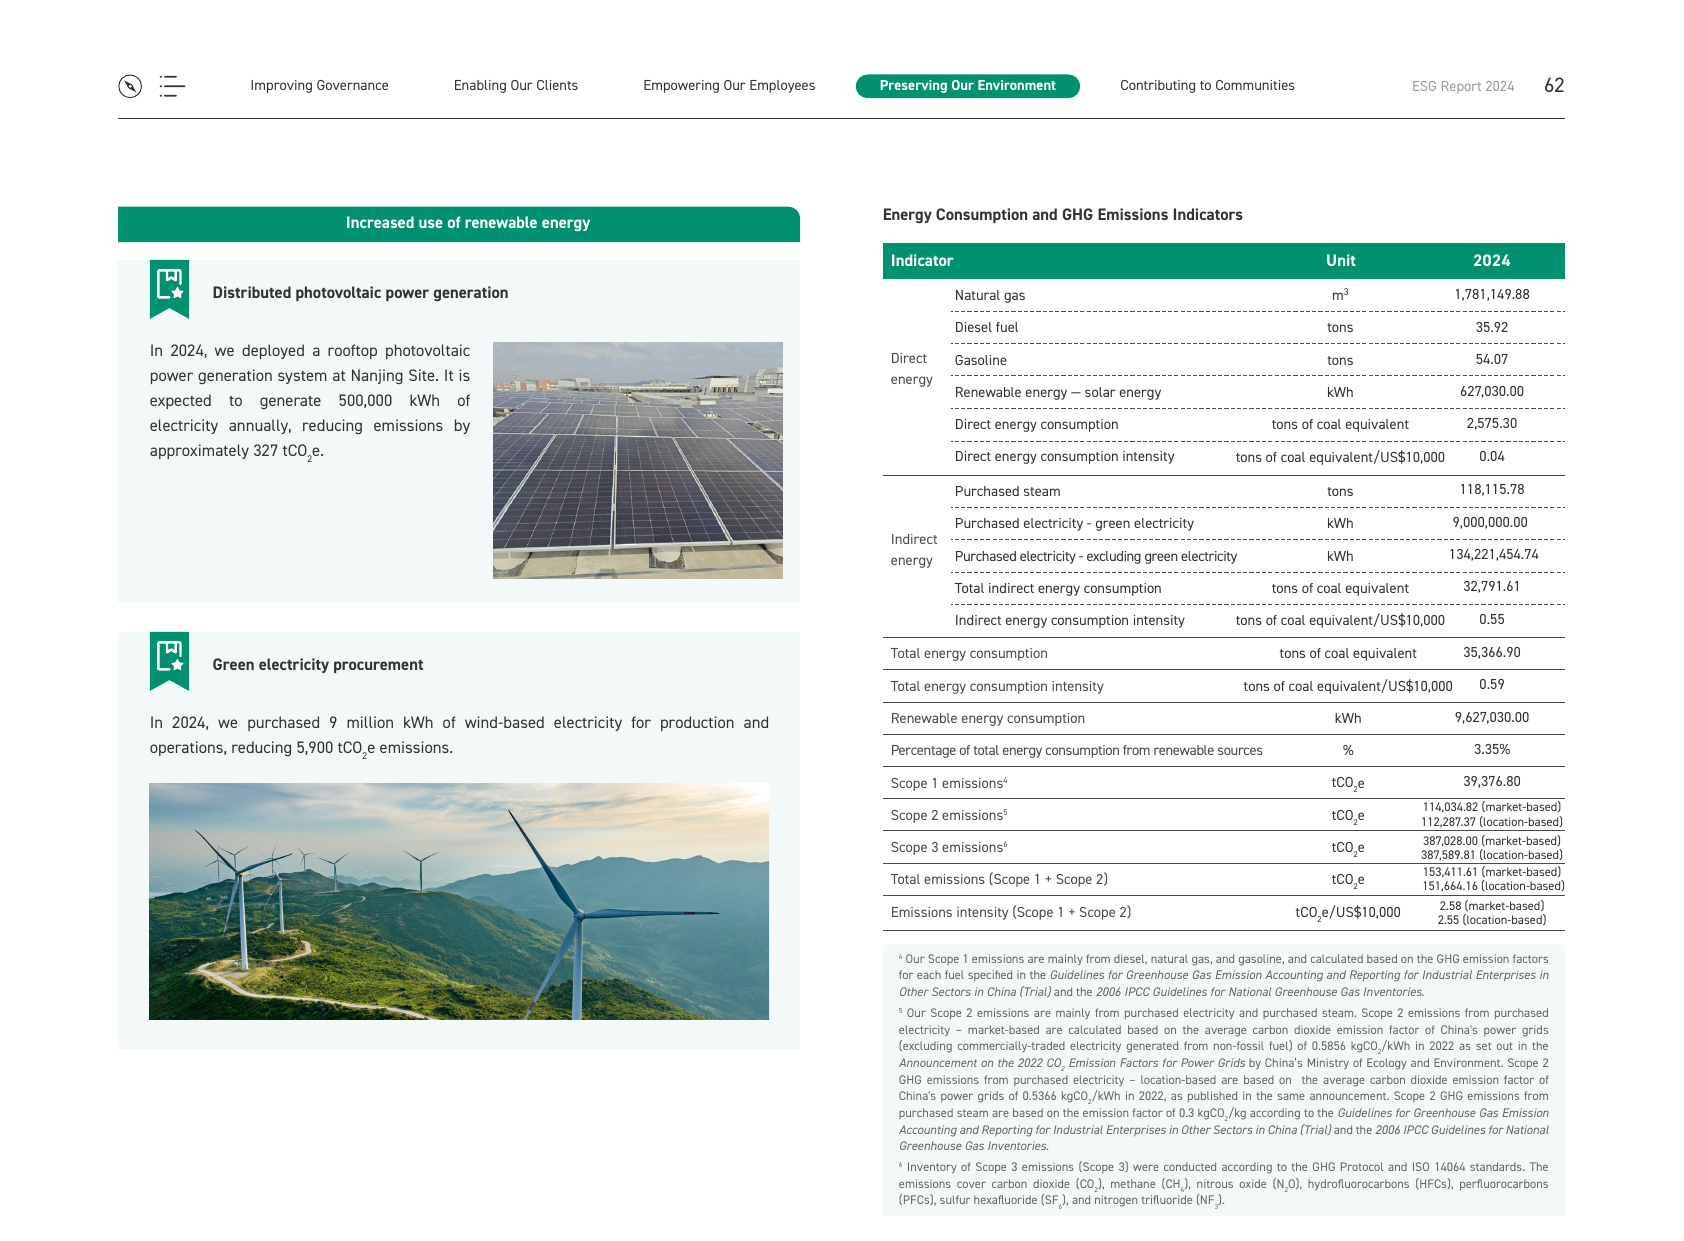This screenshot has width=1684, height=1241.
Task: Select the Preserving Our Environment tab
Action: (x=968, y=86)
